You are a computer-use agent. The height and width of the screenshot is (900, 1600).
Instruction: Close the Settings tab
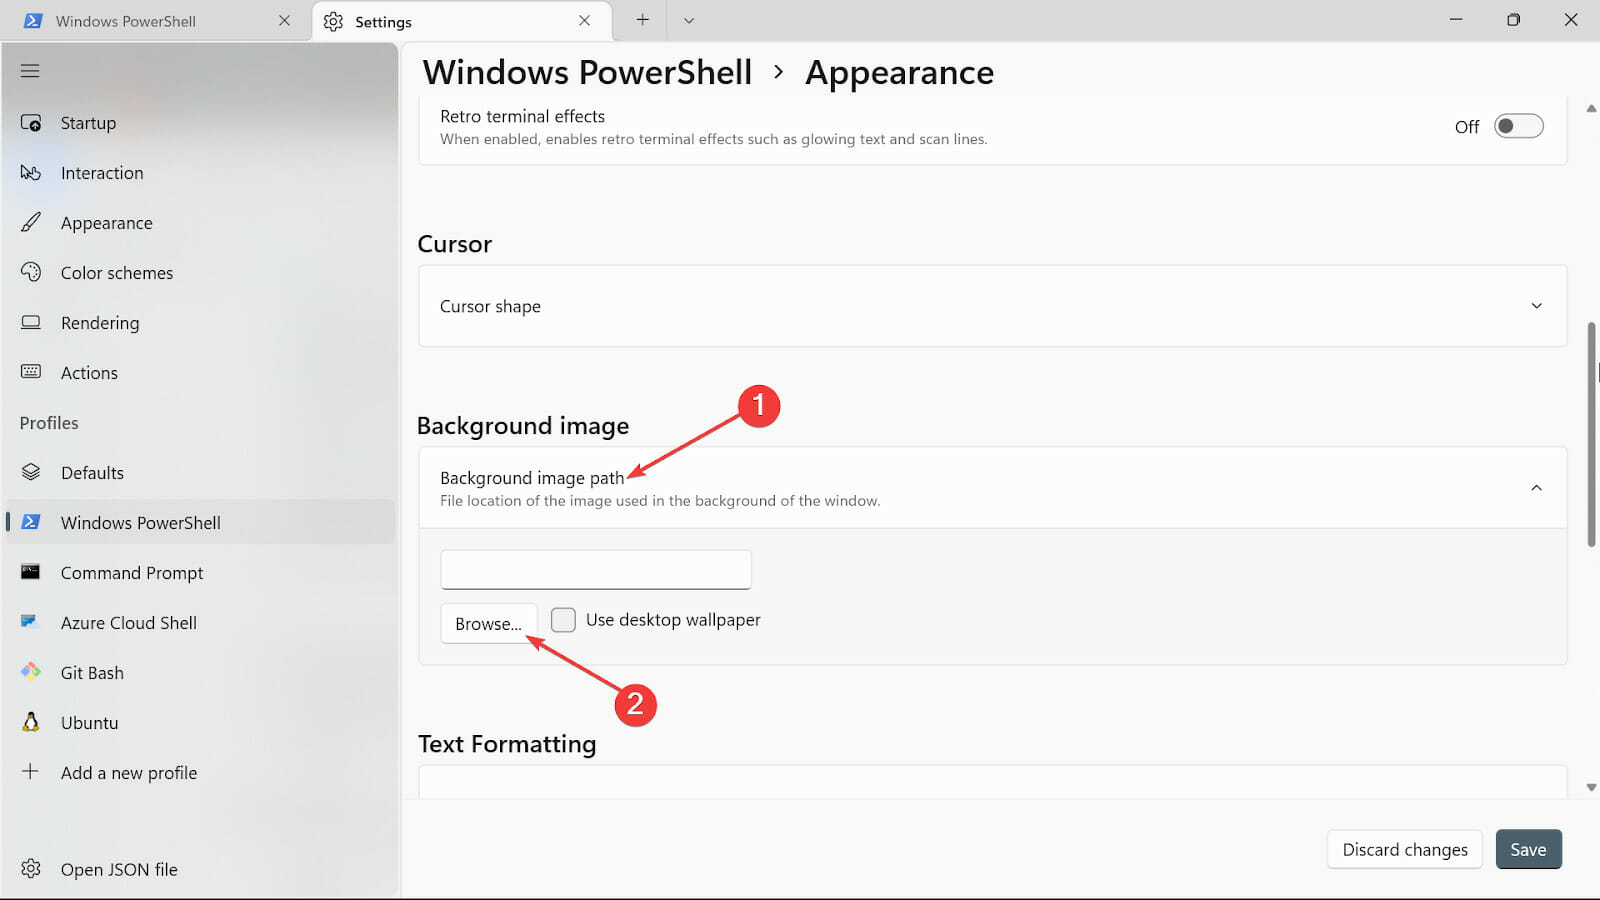[x=585, y=21]
